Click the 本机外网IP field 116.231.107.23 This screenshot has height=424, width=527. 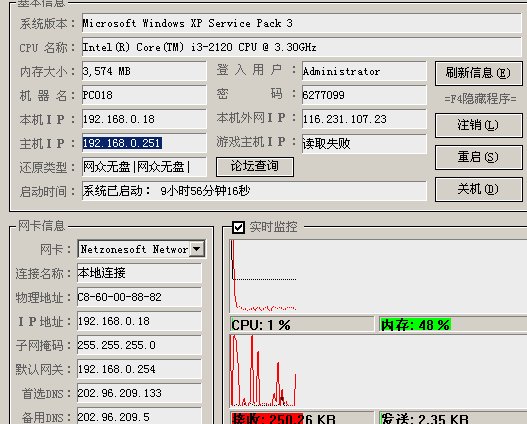click(364, 119)
